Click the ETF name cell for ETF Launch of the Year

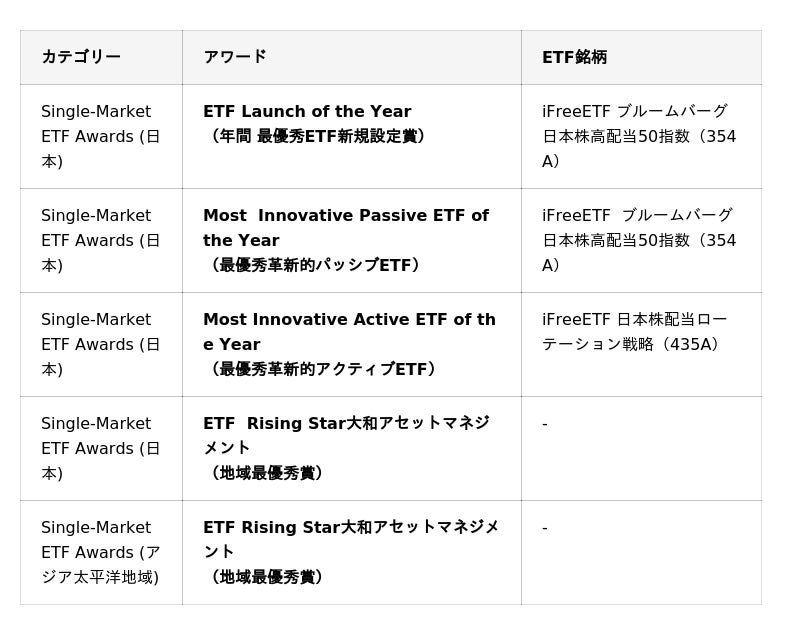[x=639, y=136]
